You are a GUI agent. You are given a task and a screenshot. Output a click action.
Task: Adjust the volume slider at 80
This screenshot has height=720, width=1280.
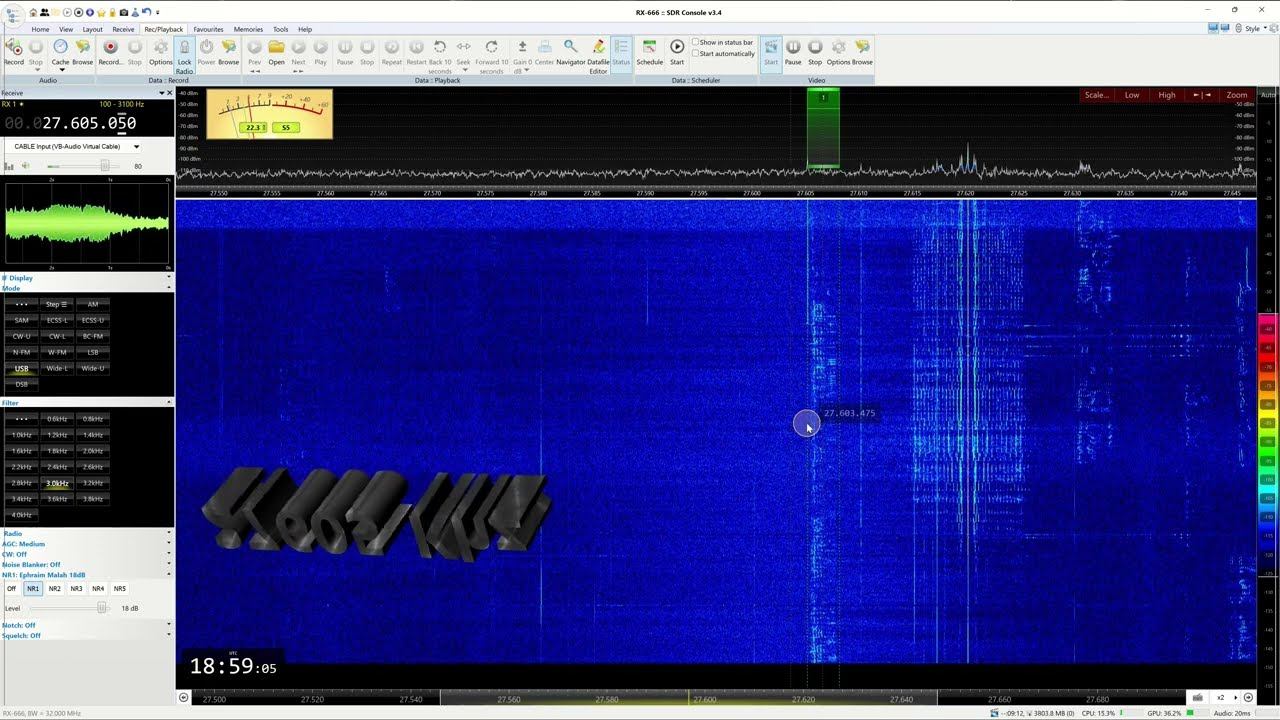pos(104,166)
